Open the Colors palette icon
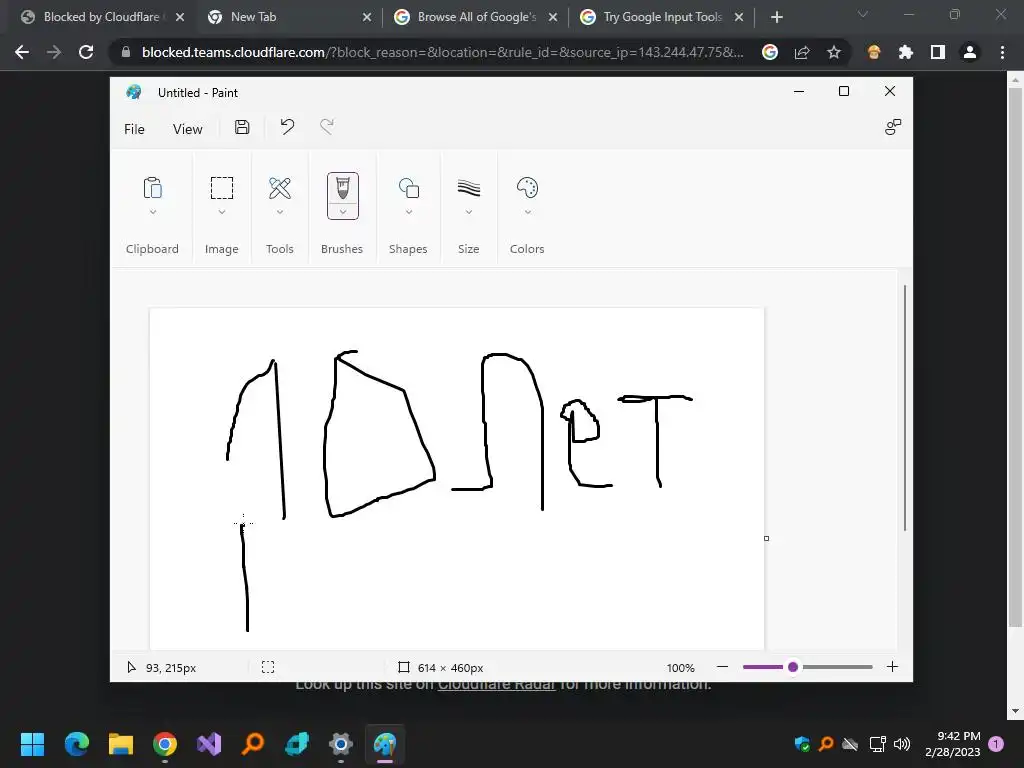This screenshot has height=768, width=1024. pyautogui.click(x=527, y=188)
